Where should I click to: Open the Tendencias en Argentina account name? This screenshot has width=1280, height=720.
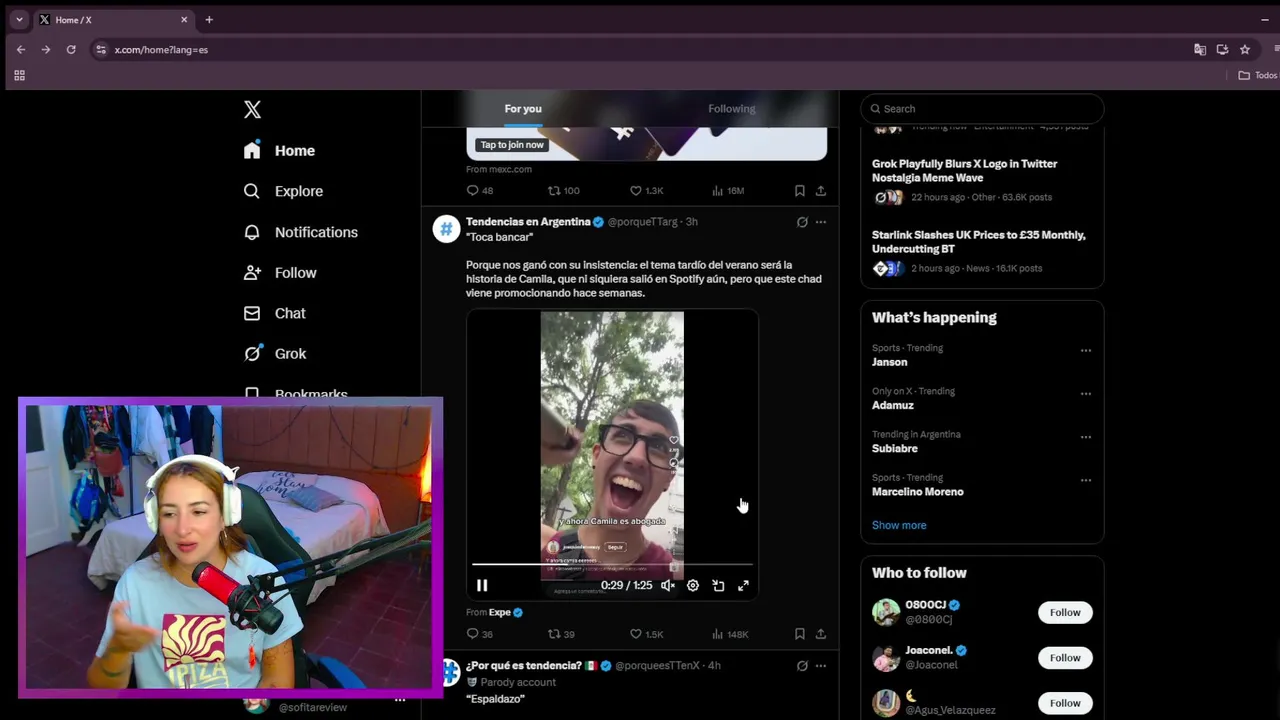coord(528,222)
